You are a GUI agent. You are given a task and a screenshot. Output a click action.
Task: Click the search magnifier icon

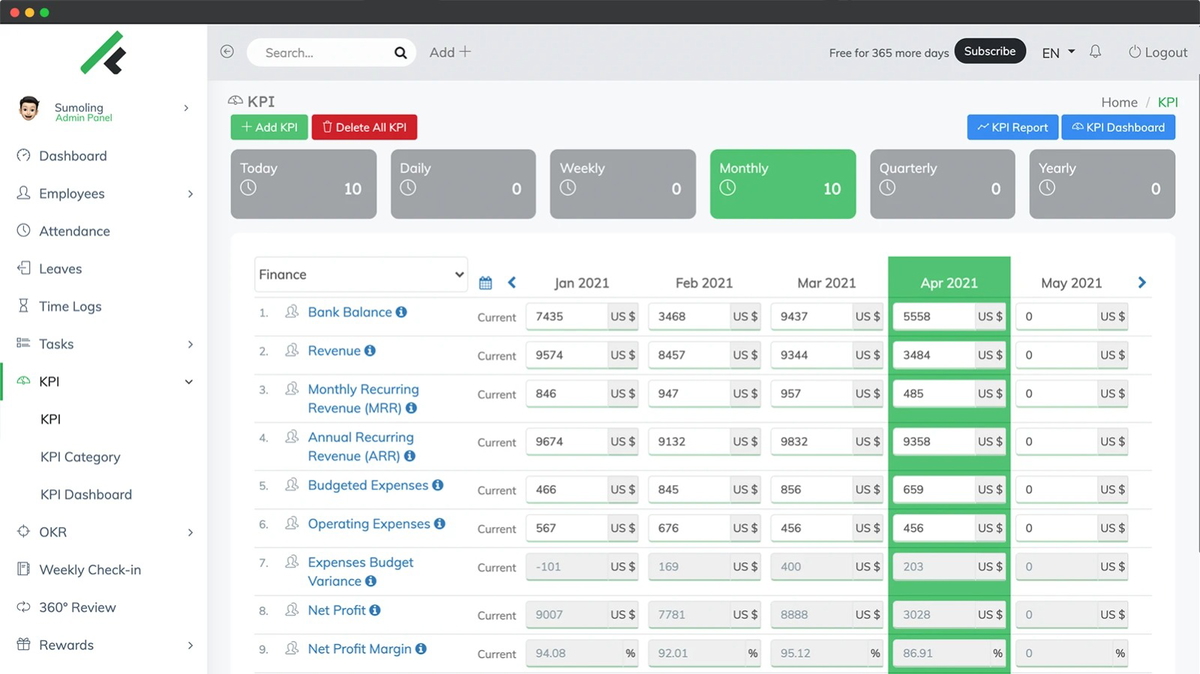coord(399,51)
